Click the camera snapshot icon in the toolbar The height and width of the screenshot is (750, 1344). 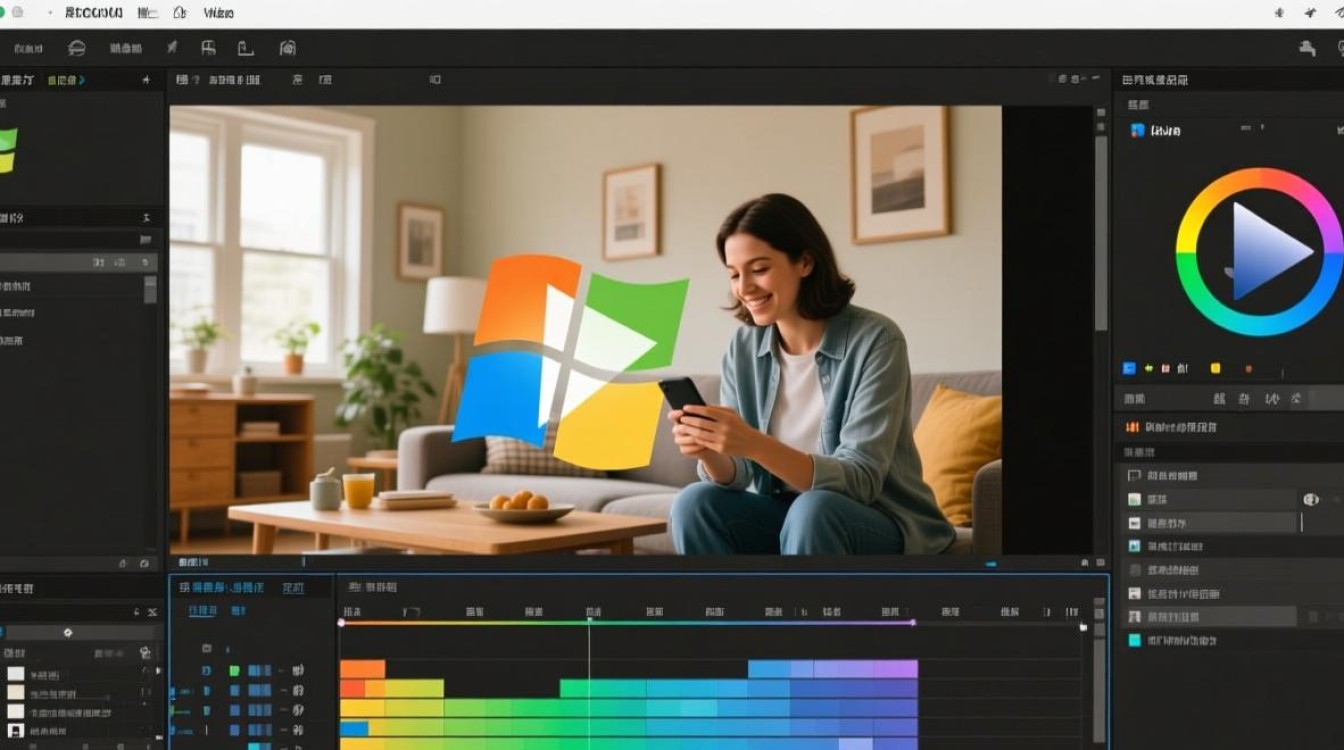pos(287,48)
